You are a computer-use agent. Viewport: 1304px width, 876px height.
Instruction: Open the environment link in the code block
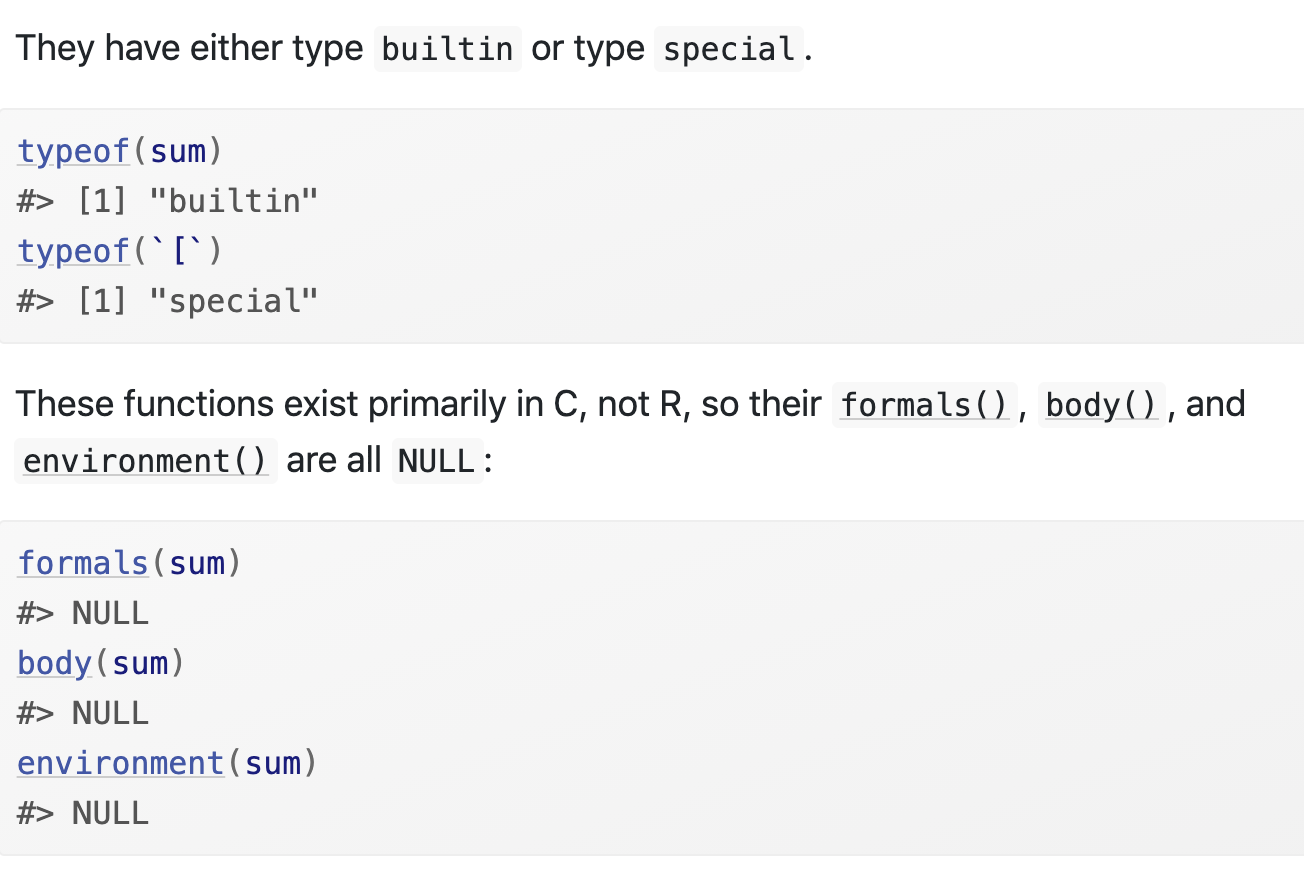(x=121, y=763)
